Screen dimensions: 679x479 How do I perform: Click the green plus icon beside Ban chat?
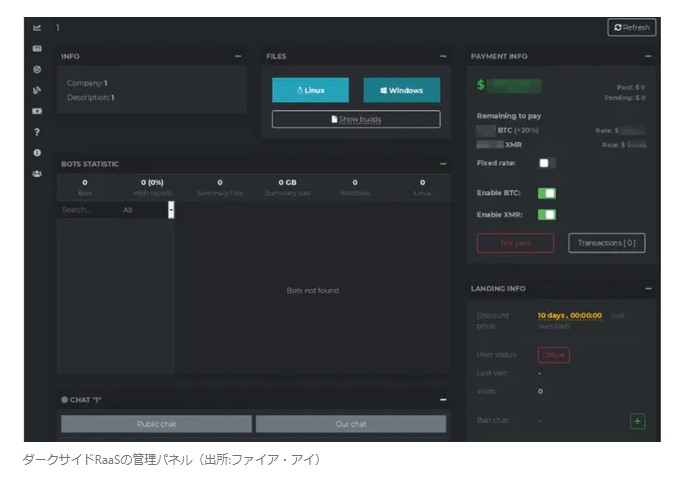point(637,421)
